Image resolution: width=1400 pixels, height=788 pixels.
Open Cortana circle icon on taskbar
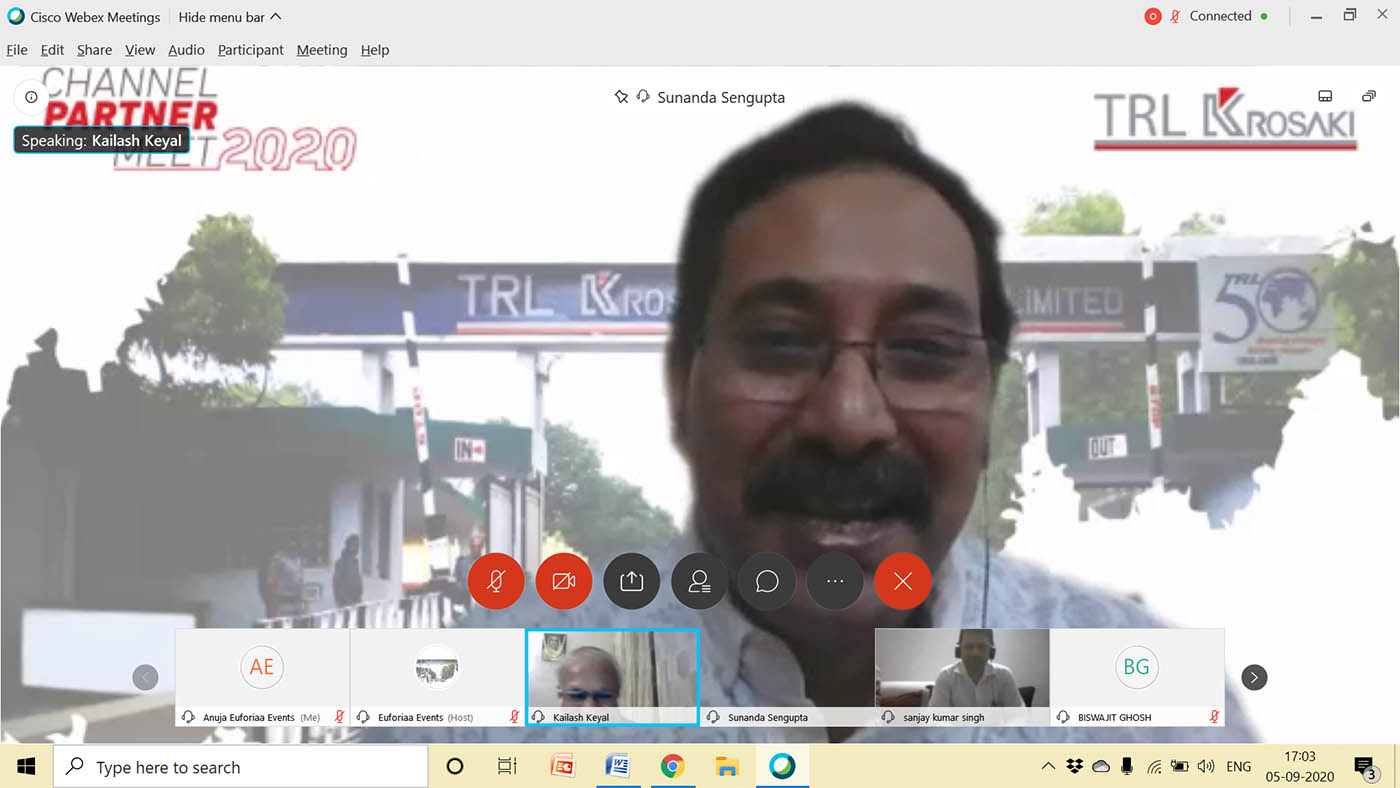point(455,767)
